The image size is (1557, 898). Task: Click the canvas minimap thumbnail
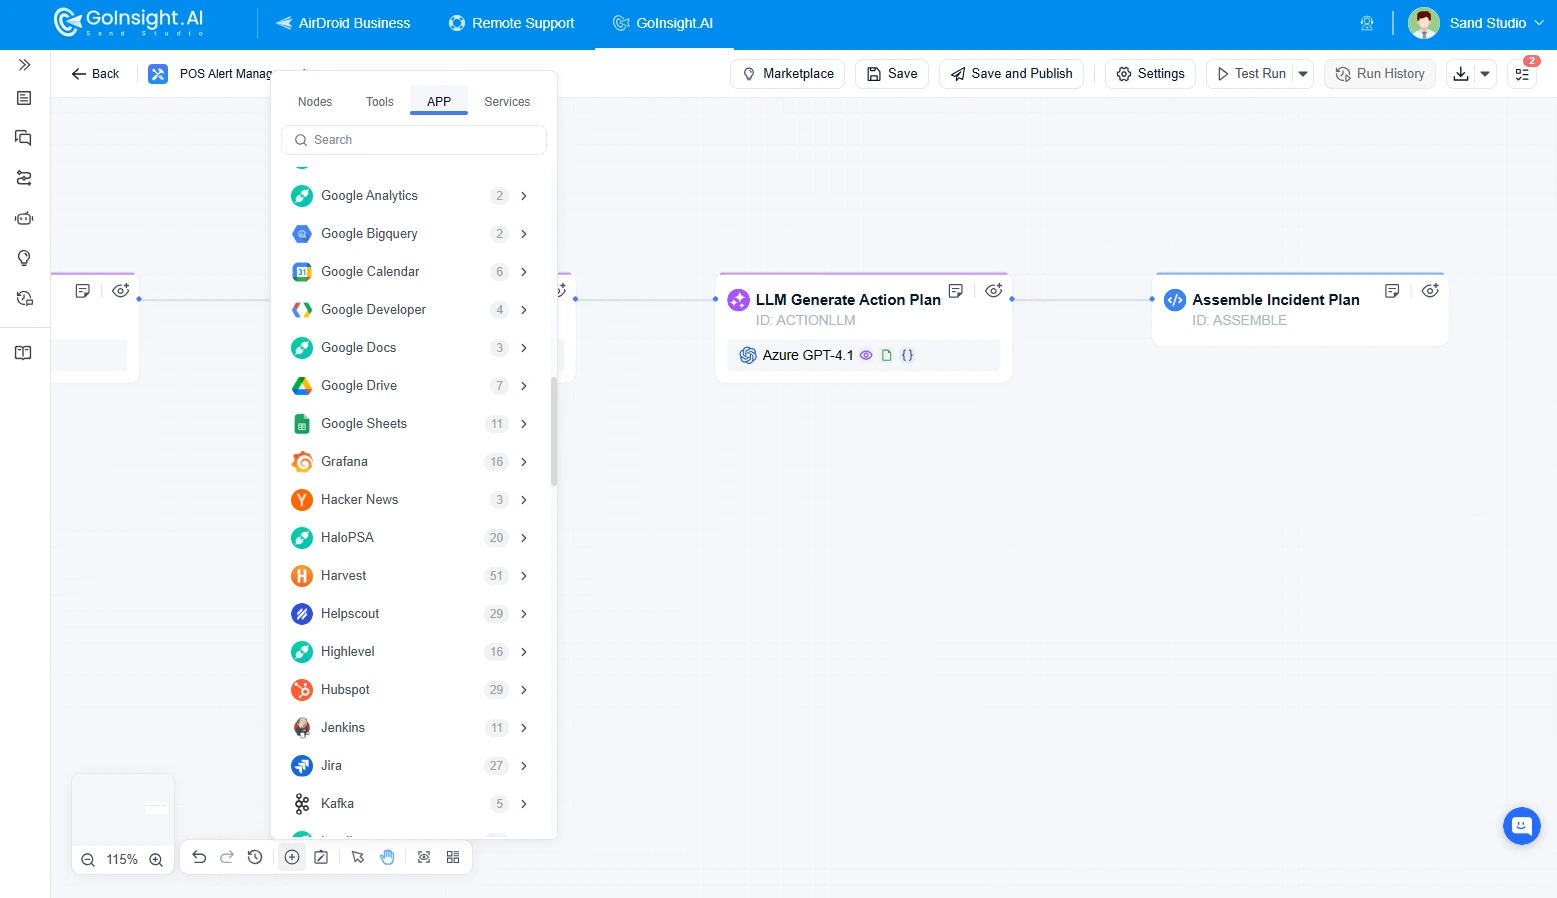pos(123,809)
